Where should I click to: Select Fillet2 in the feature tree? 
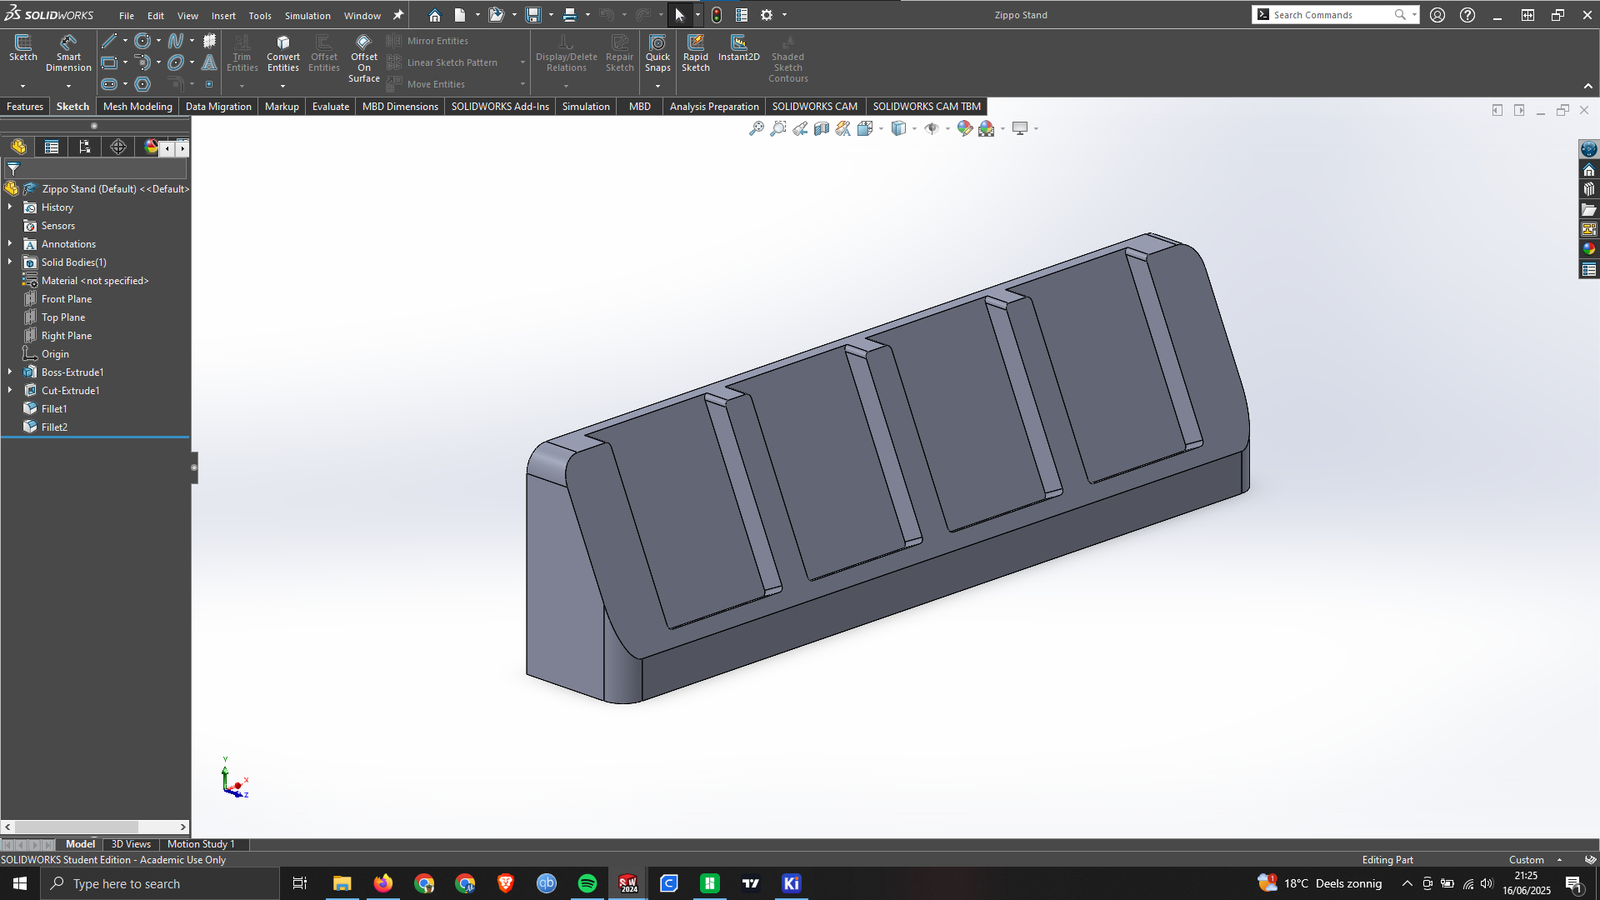tap(54, 427)
